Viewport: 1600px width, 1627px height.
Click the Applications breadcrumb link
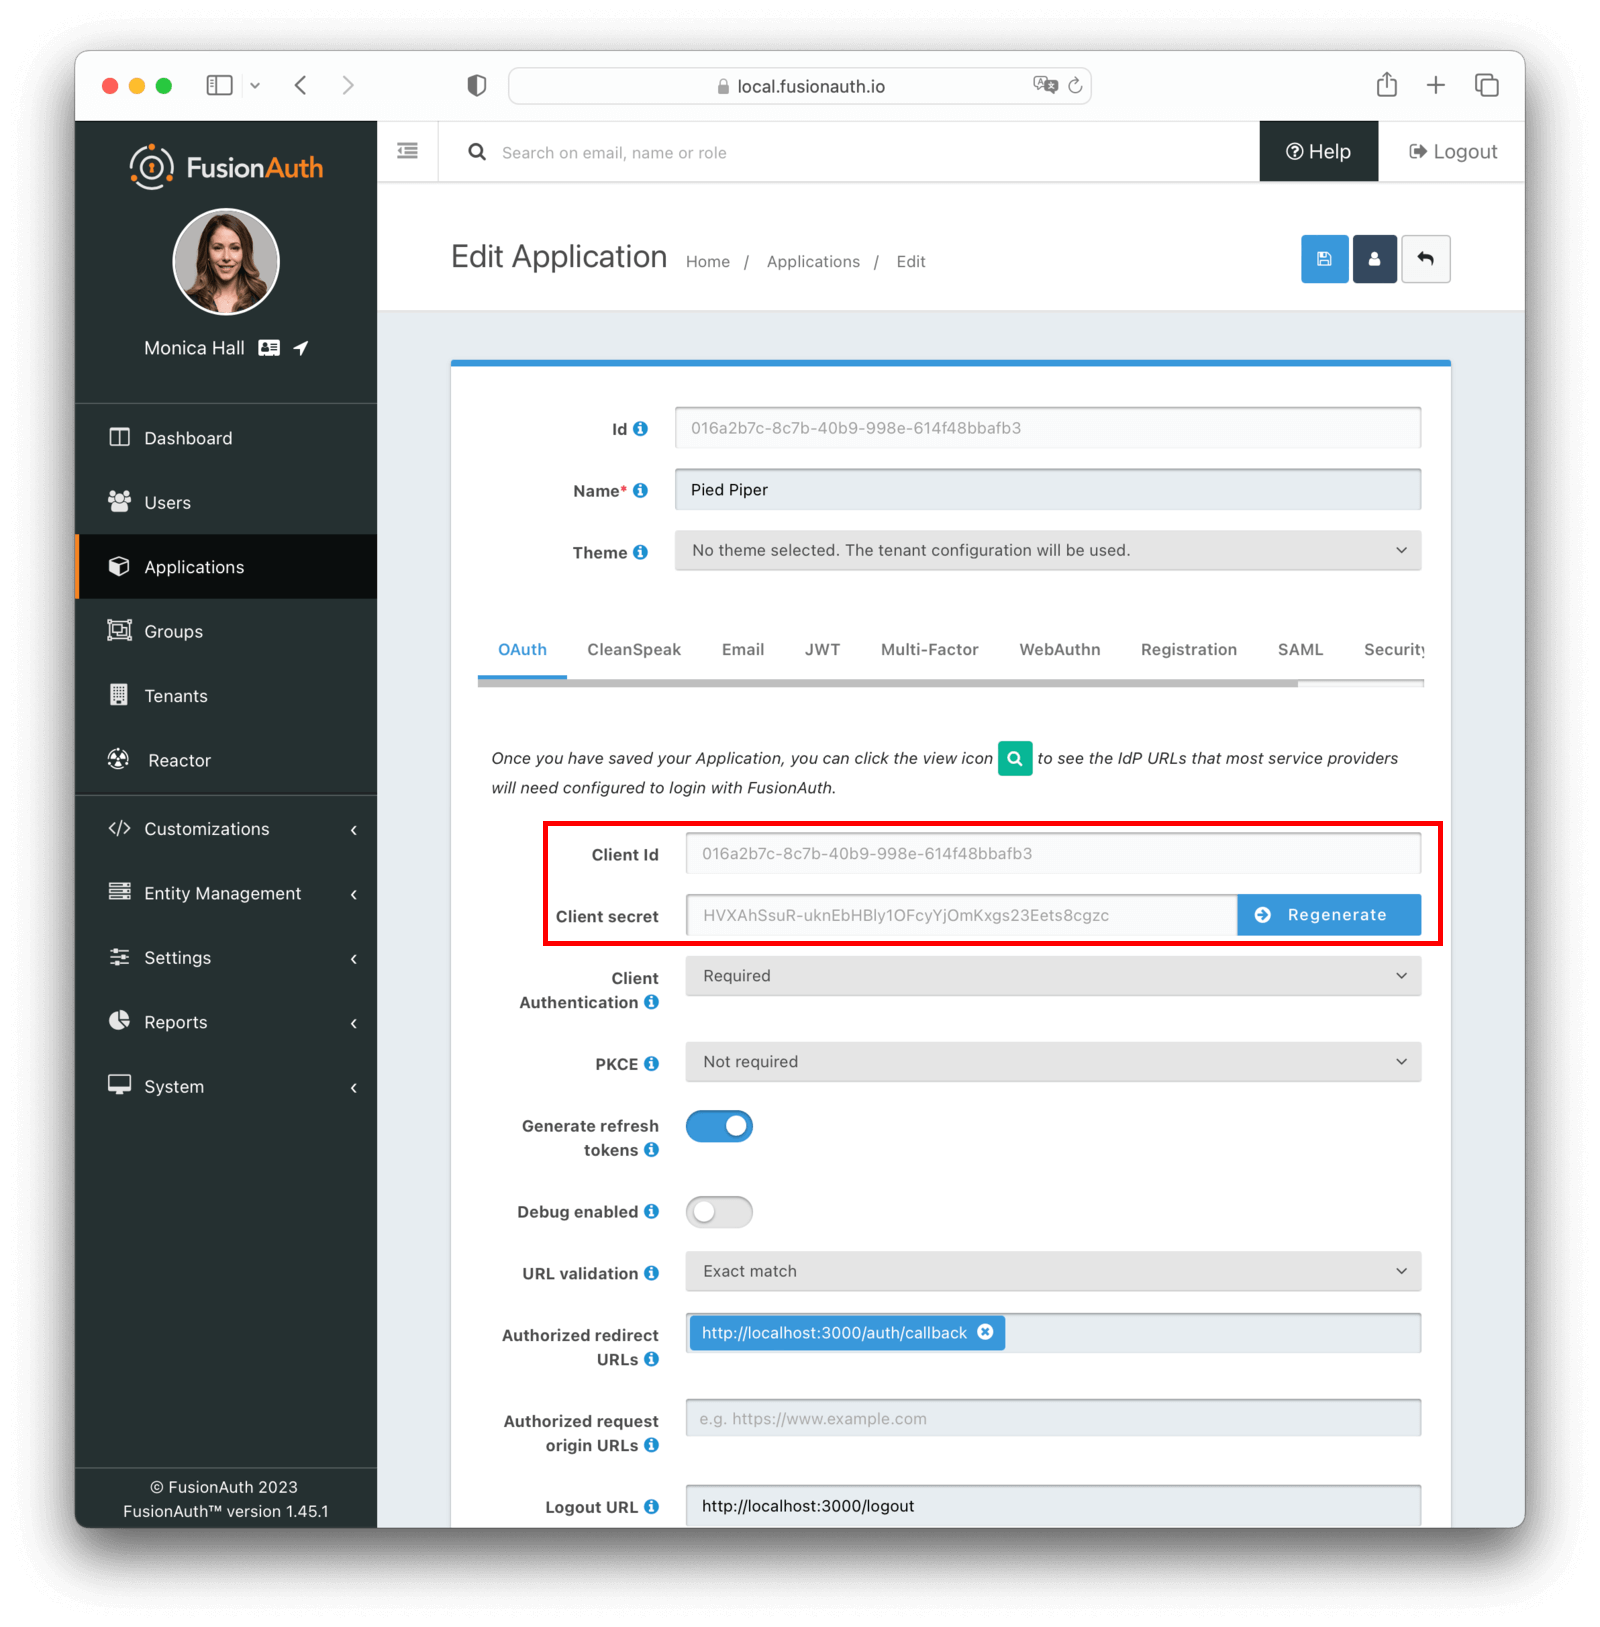pos(813,262)
